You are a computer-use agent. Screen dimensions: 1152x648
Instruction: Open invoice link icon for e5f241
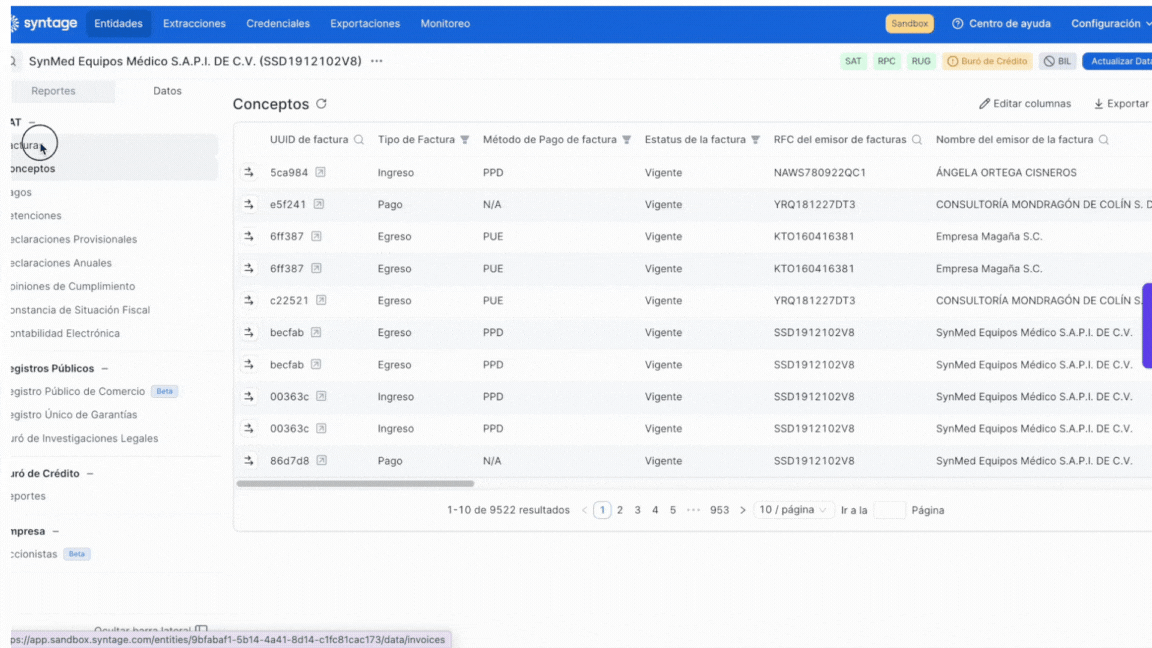(x=318, y=204)
